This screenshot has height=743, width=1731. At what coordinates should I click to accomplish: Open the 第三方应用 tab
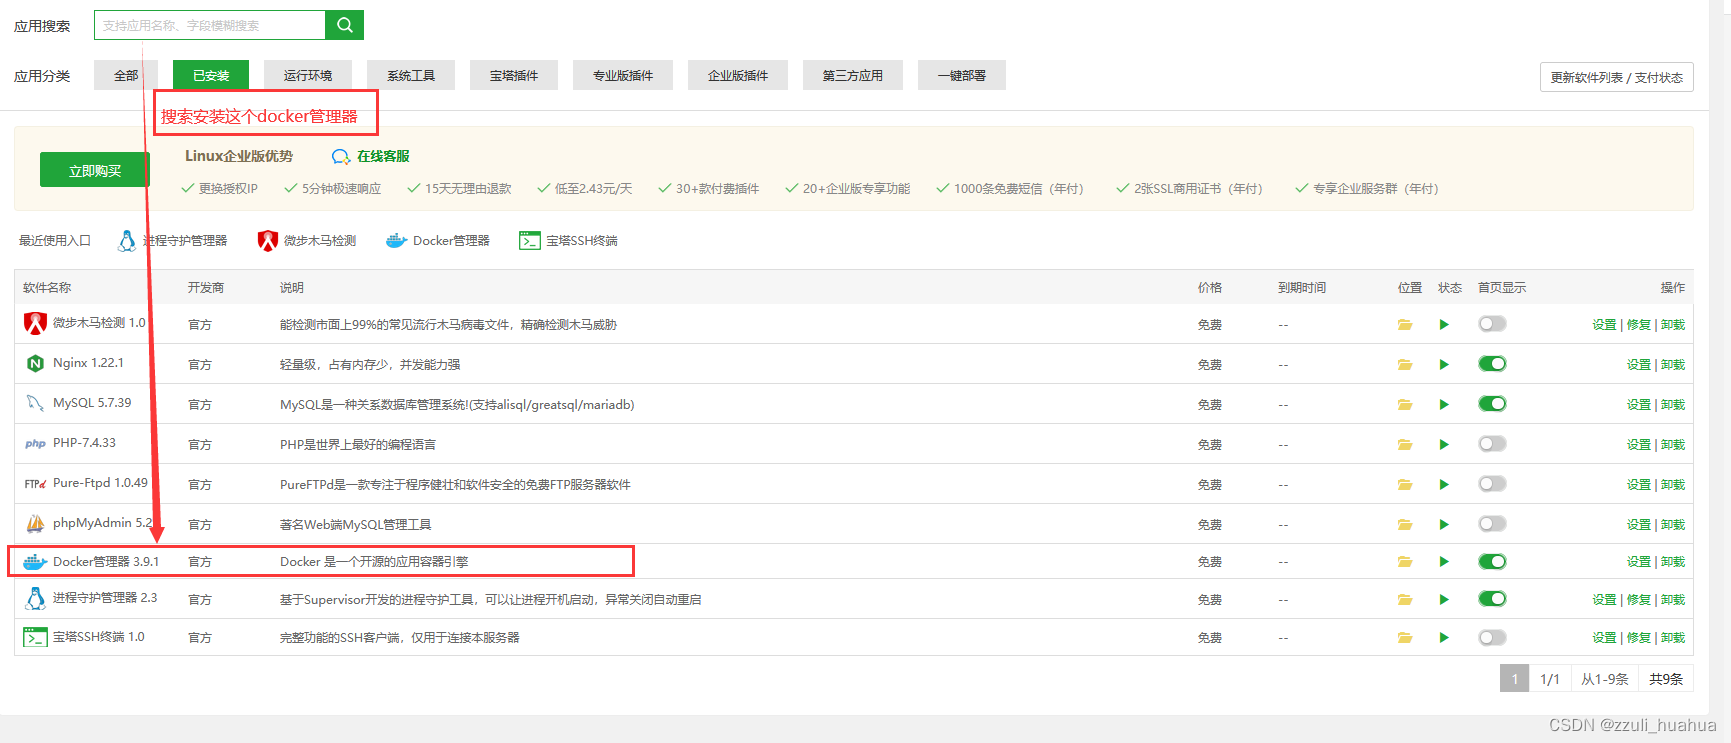(853, 75)
